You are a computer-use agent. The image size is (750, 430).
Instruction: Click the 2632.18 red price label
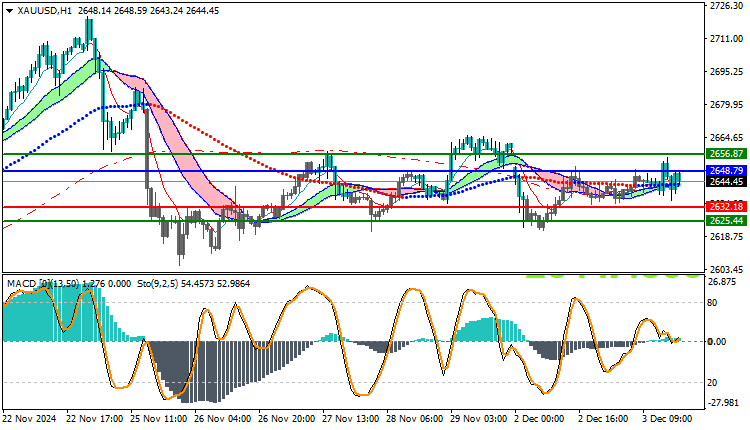727,207
